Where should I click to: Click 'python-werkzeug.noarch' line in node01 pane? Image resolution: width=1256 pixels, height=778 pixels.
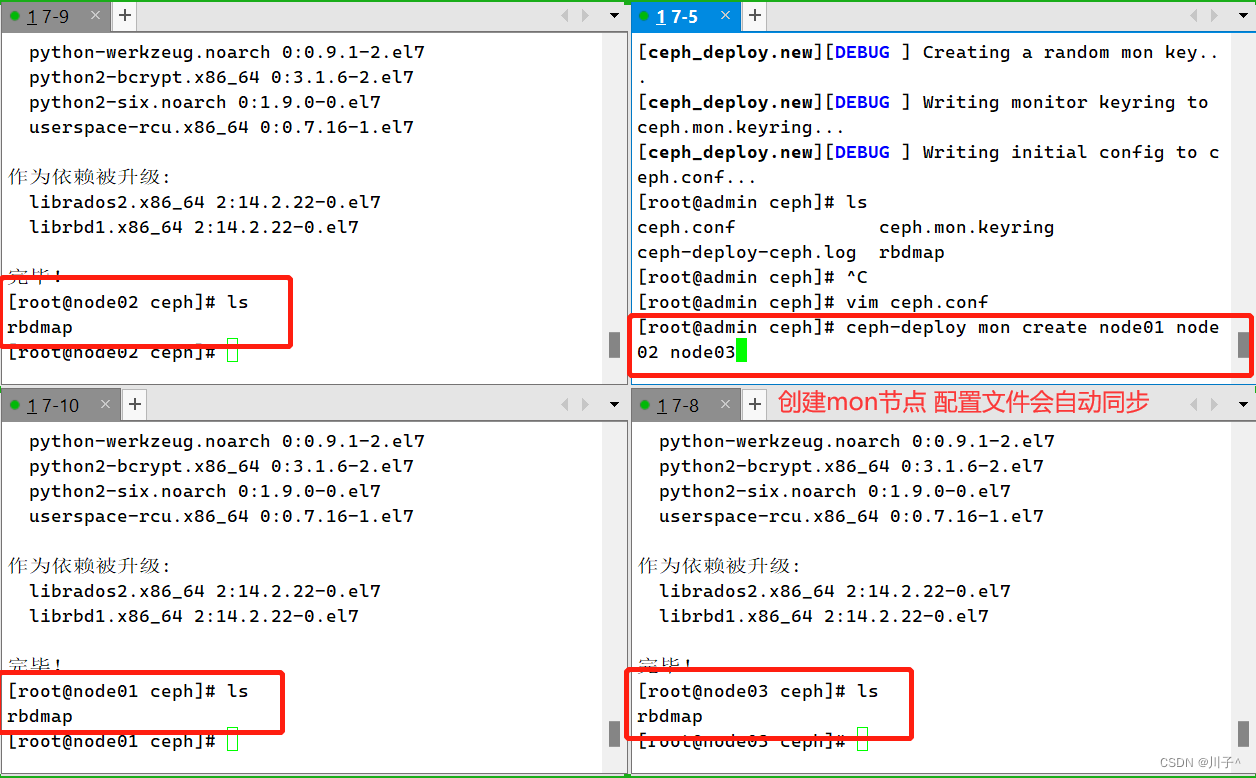click(x=227, y=441)
